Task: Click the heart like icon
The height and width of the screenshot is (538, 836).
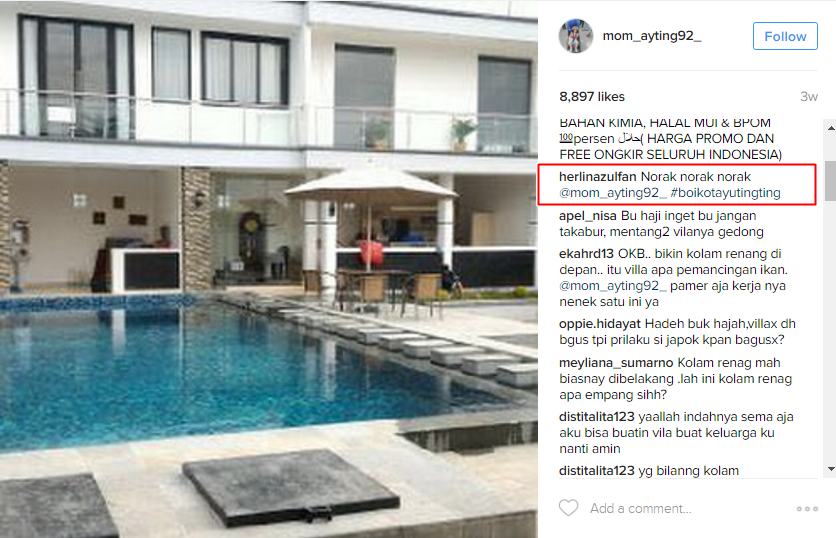Action: pos(568,508)
